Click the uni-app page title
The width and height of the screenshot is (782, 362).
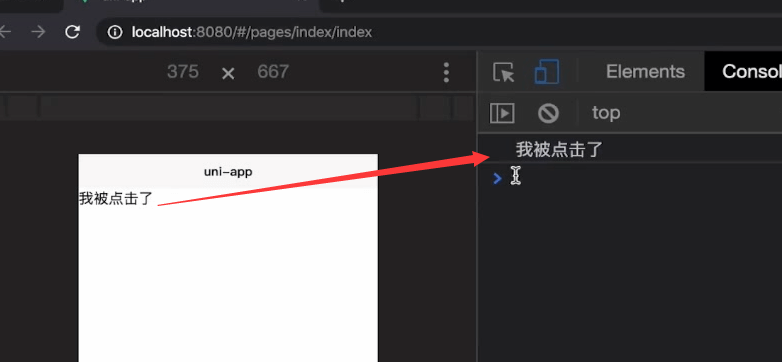pyautogui.click(x=228, y=172)
